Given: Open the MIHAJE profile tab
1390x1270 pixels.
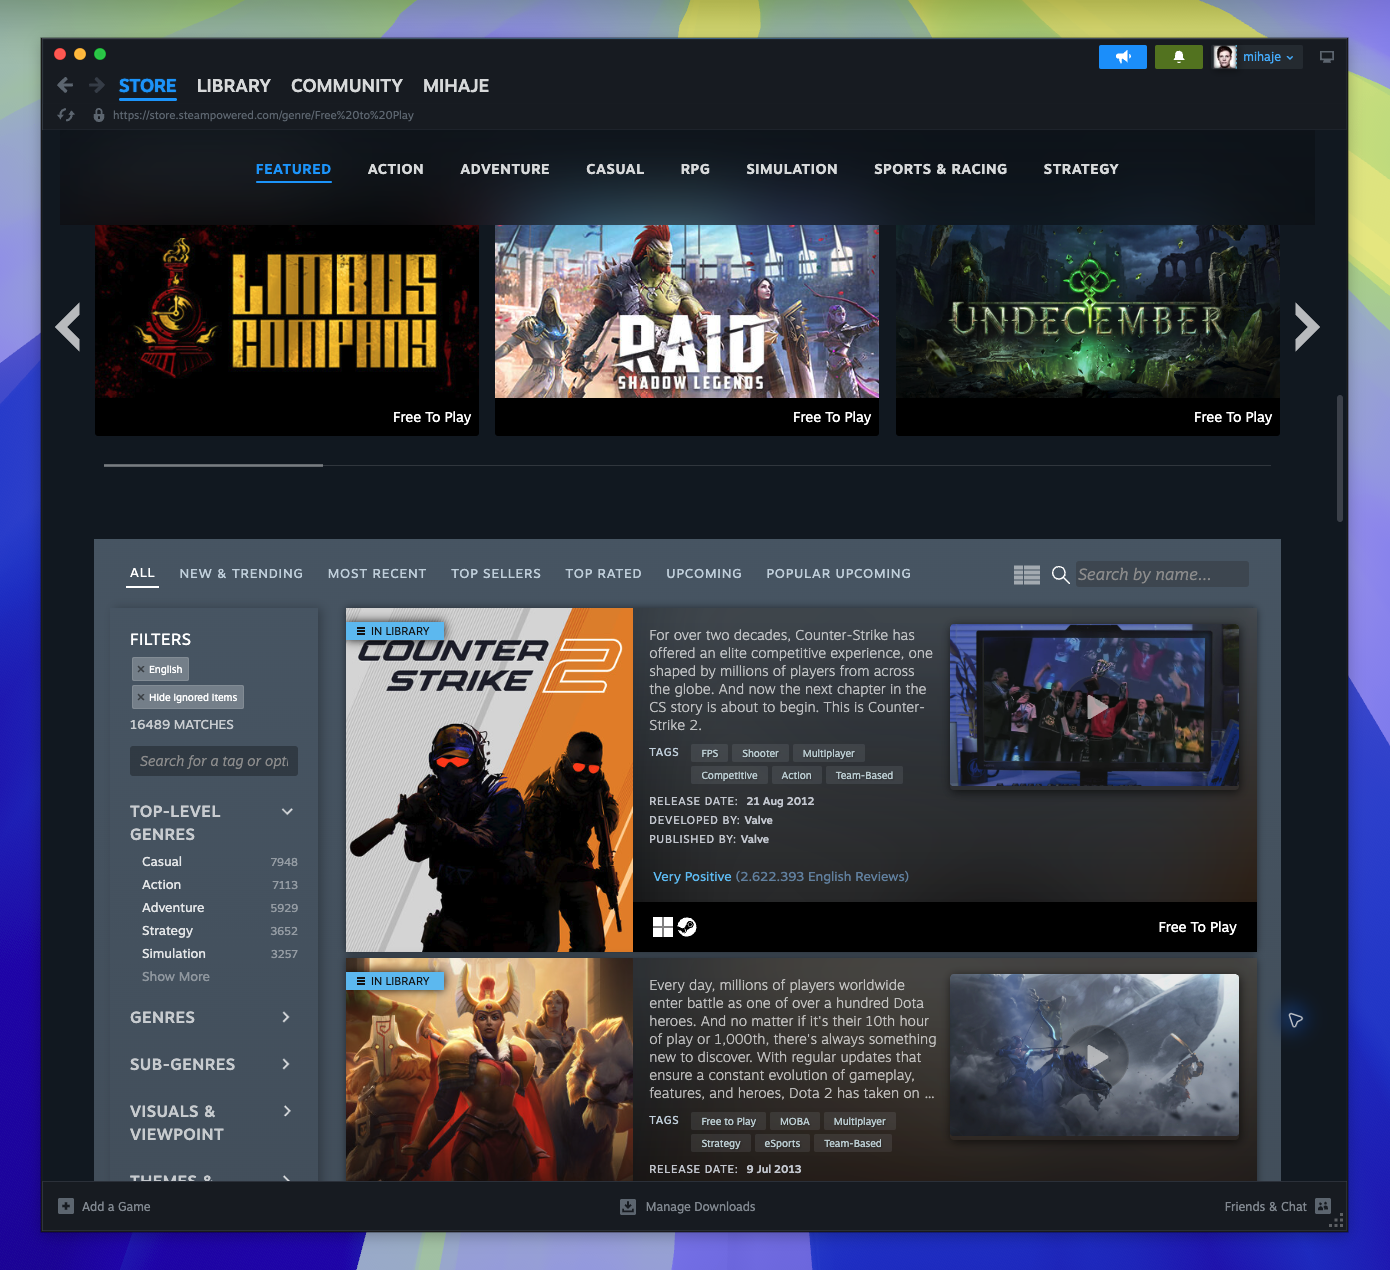Looking at the screenshot, I should pyautogui.click(x=456, y=86).
